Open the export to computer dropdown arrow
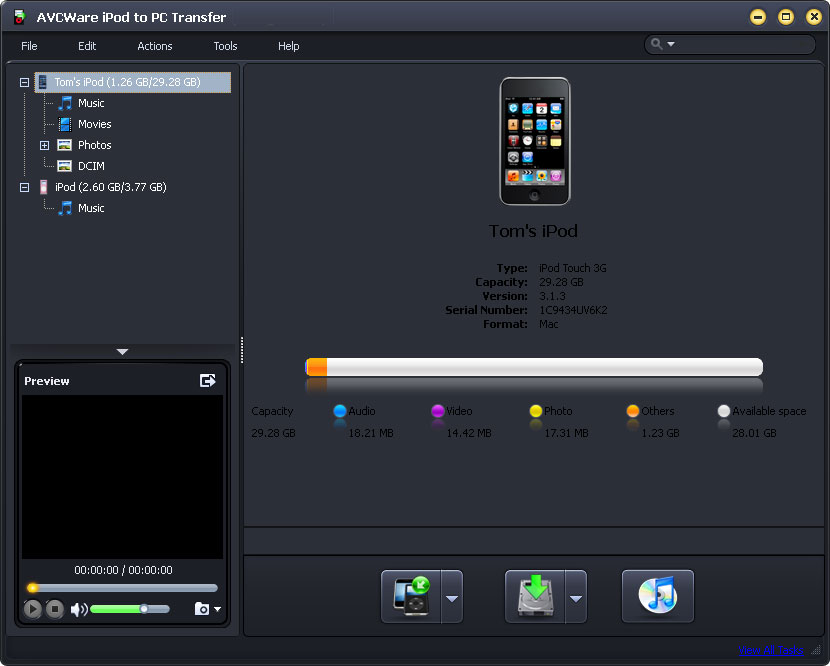Viewport: 830px width, 666px height. pos(576,597)
